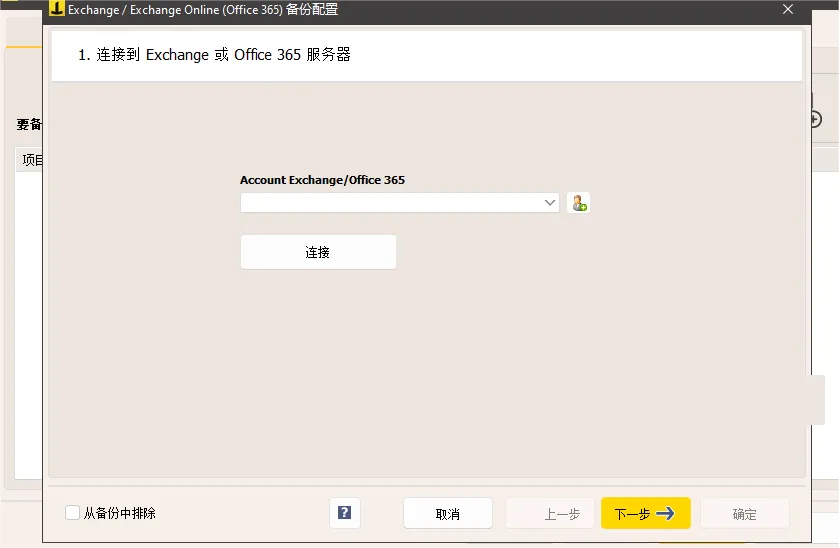Click the 连接 button

tap(318, 252)
